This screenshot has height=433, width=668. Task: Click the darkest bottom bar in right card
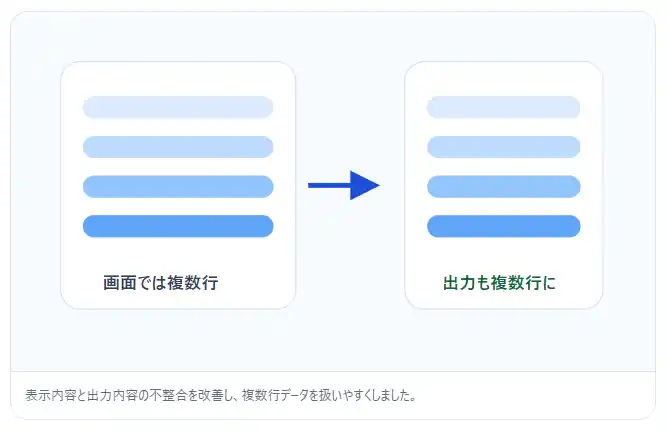point(503,226)
